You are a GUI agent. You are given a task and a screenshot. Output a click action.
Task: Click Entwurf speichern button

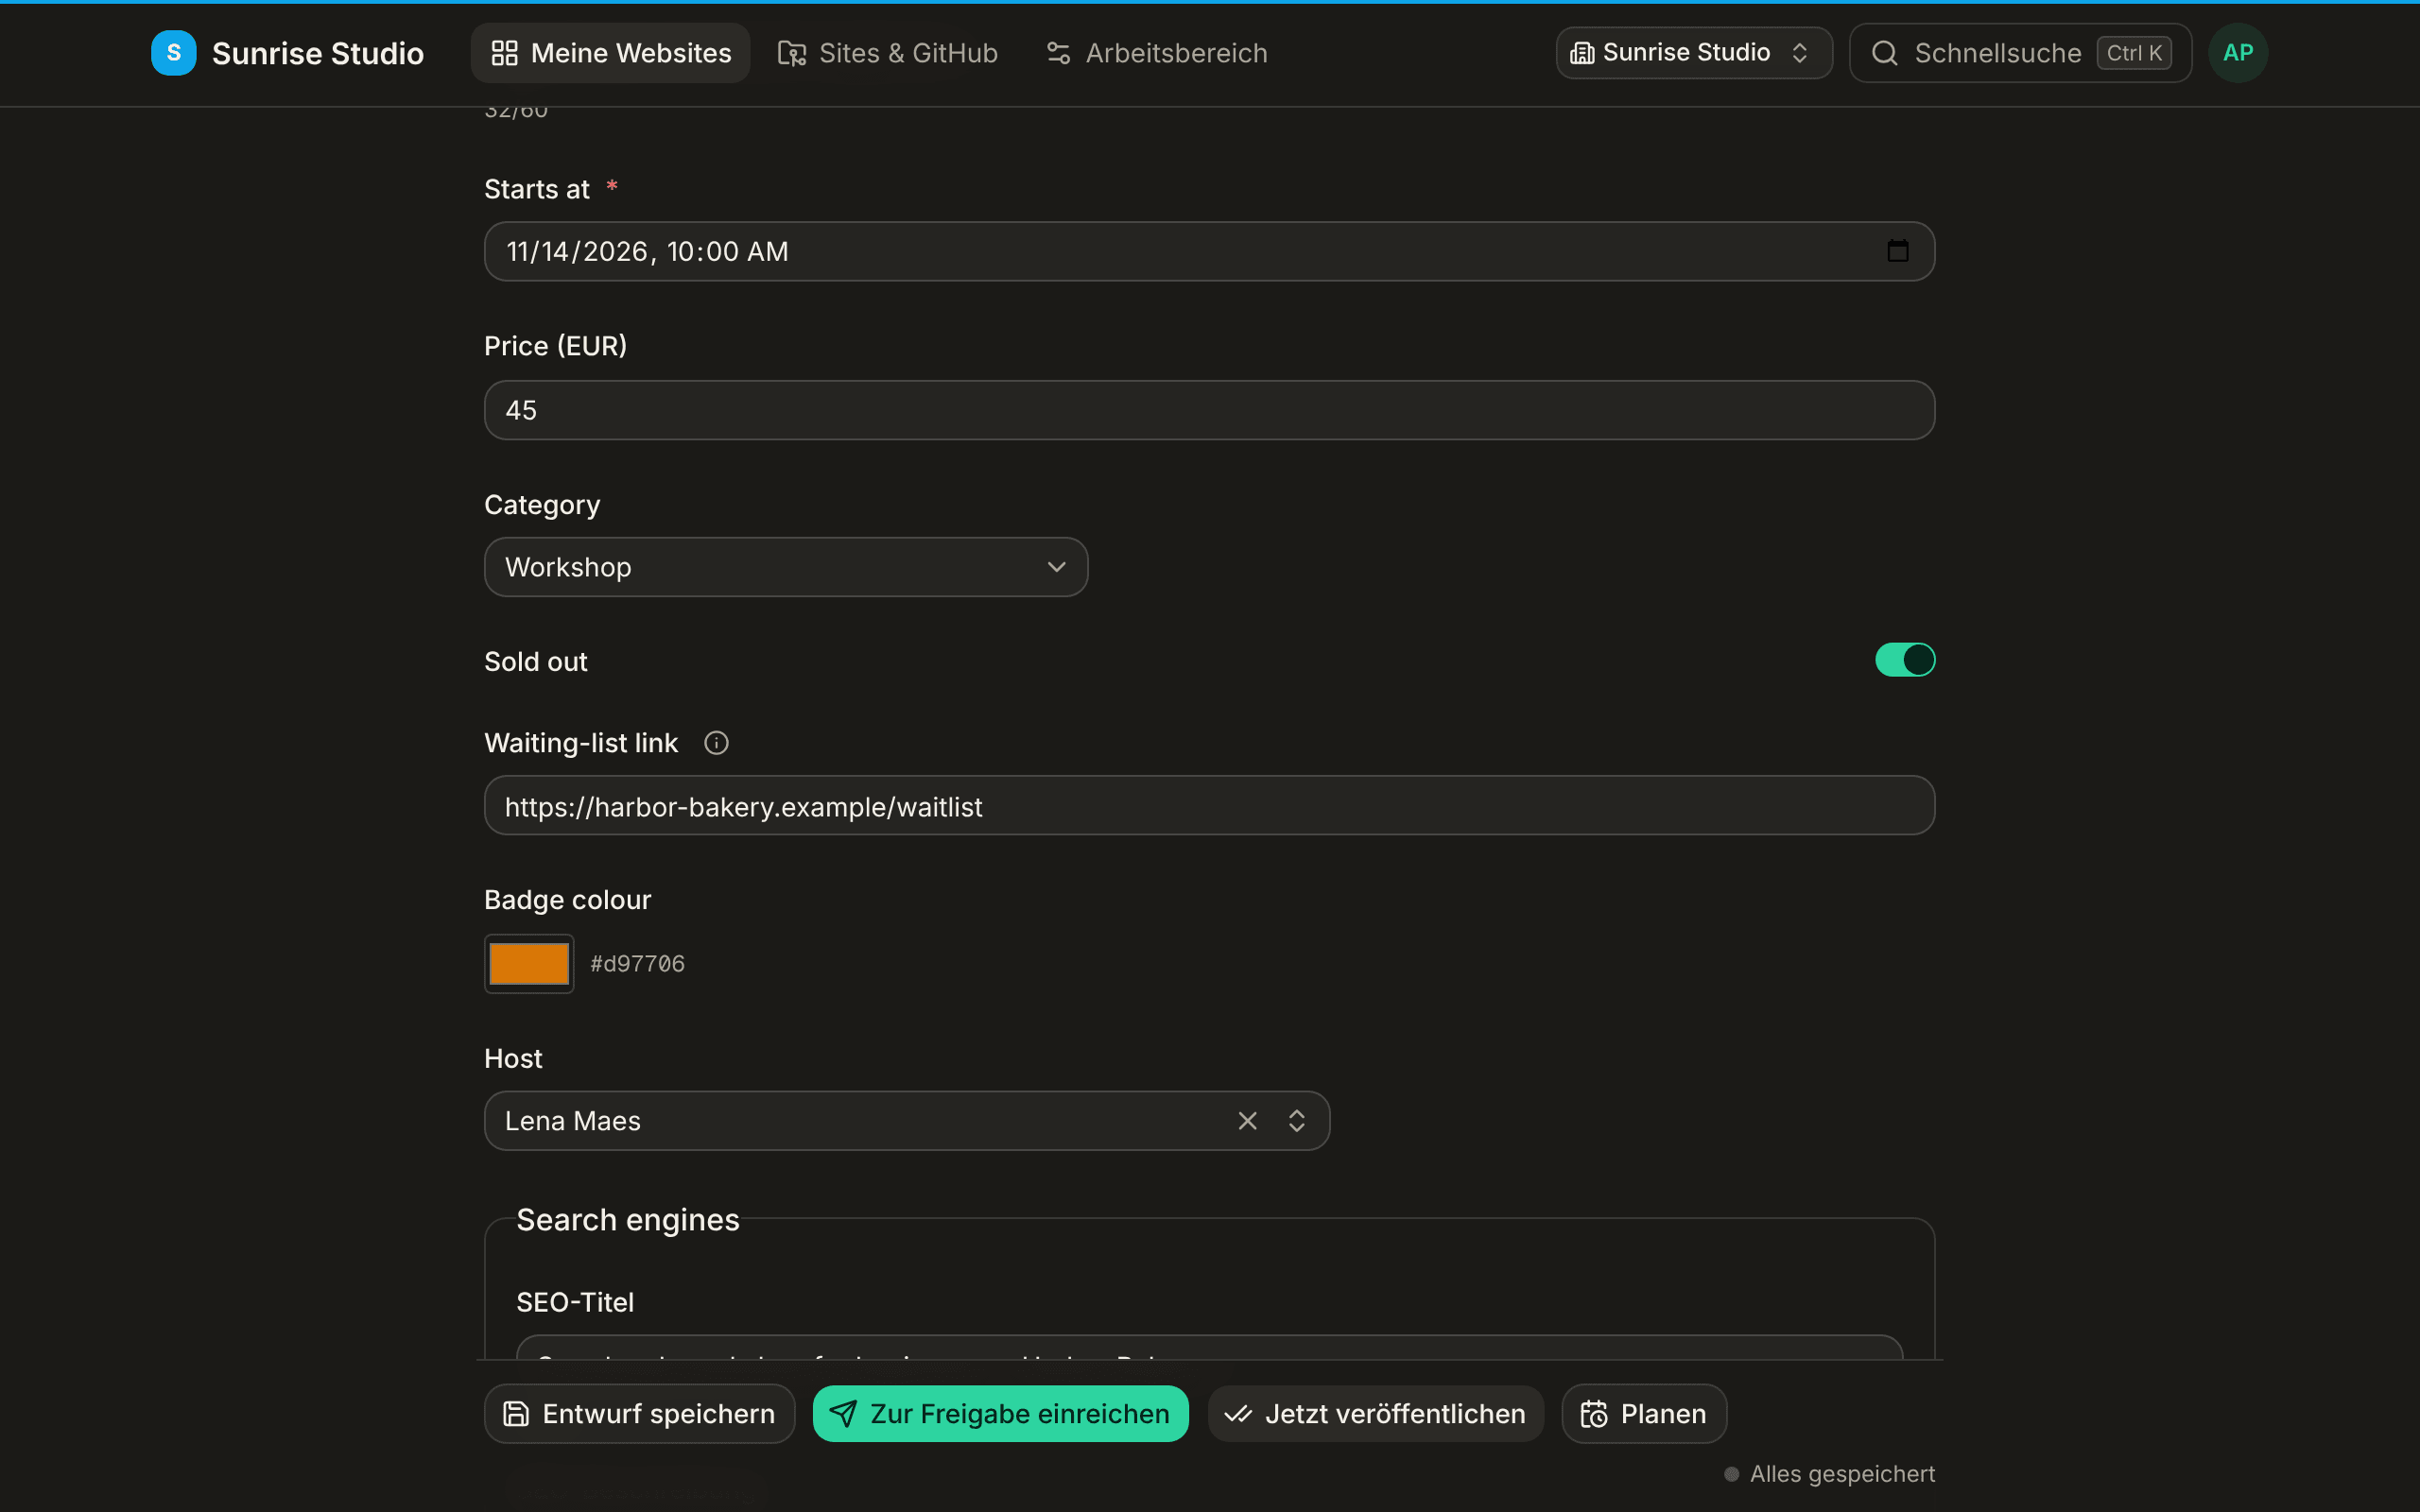pyautogui.click(x=639, y=1414)
